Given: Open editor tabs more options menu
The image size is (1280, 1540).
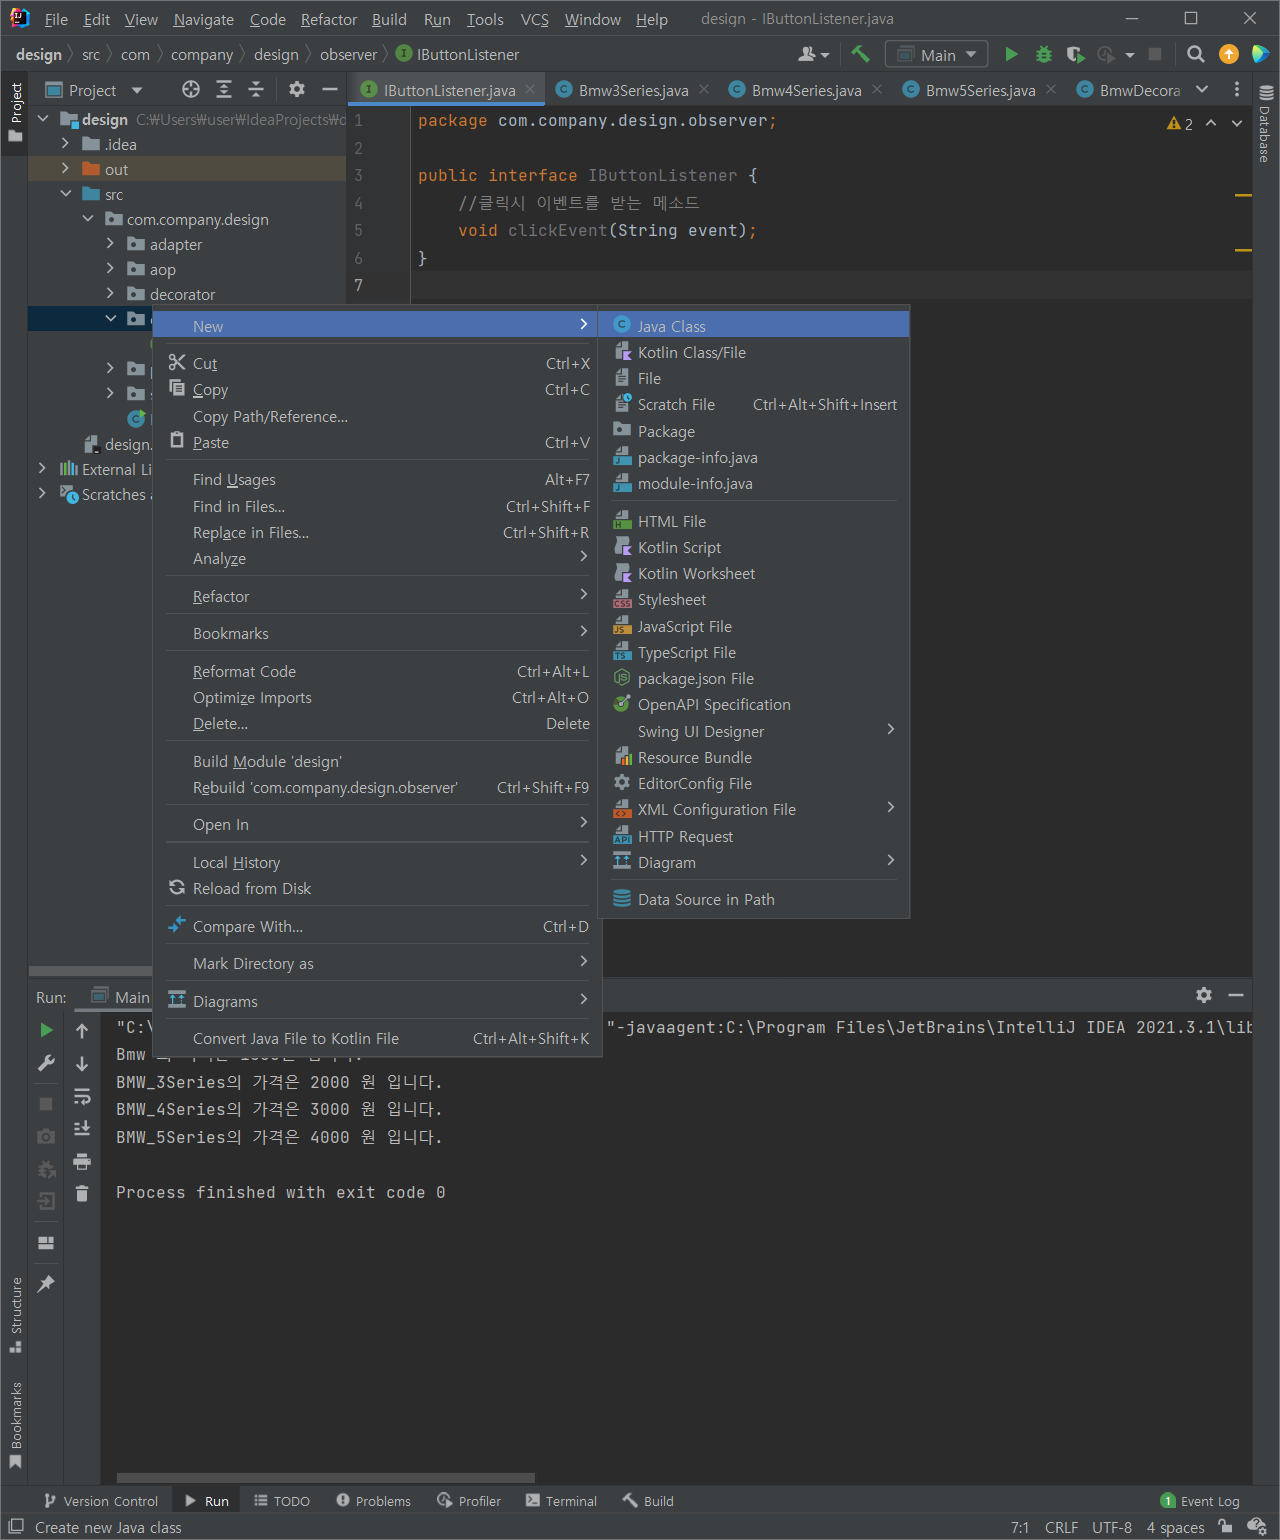Looking at the screenshot, I should click(1237, 90).
